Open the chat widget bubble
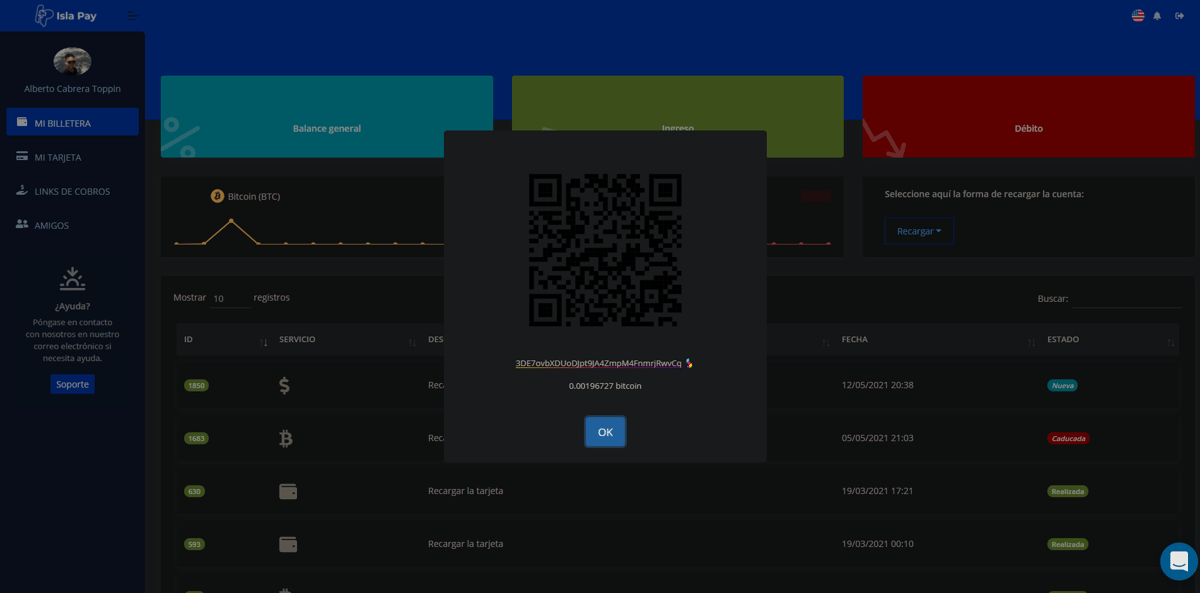Image resolution: width=1200 pixels, height=593 pixels. click(1179, 561)
